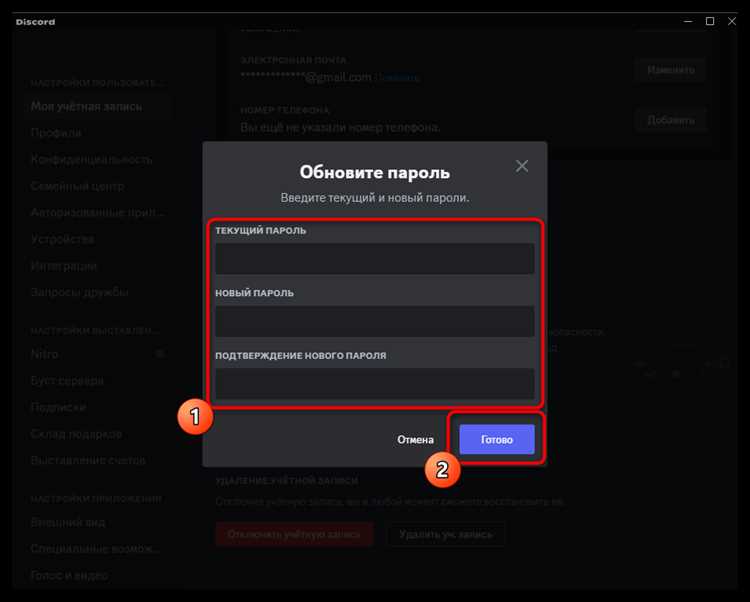Focus the Новый пароль field

click(x=375, y=321)
